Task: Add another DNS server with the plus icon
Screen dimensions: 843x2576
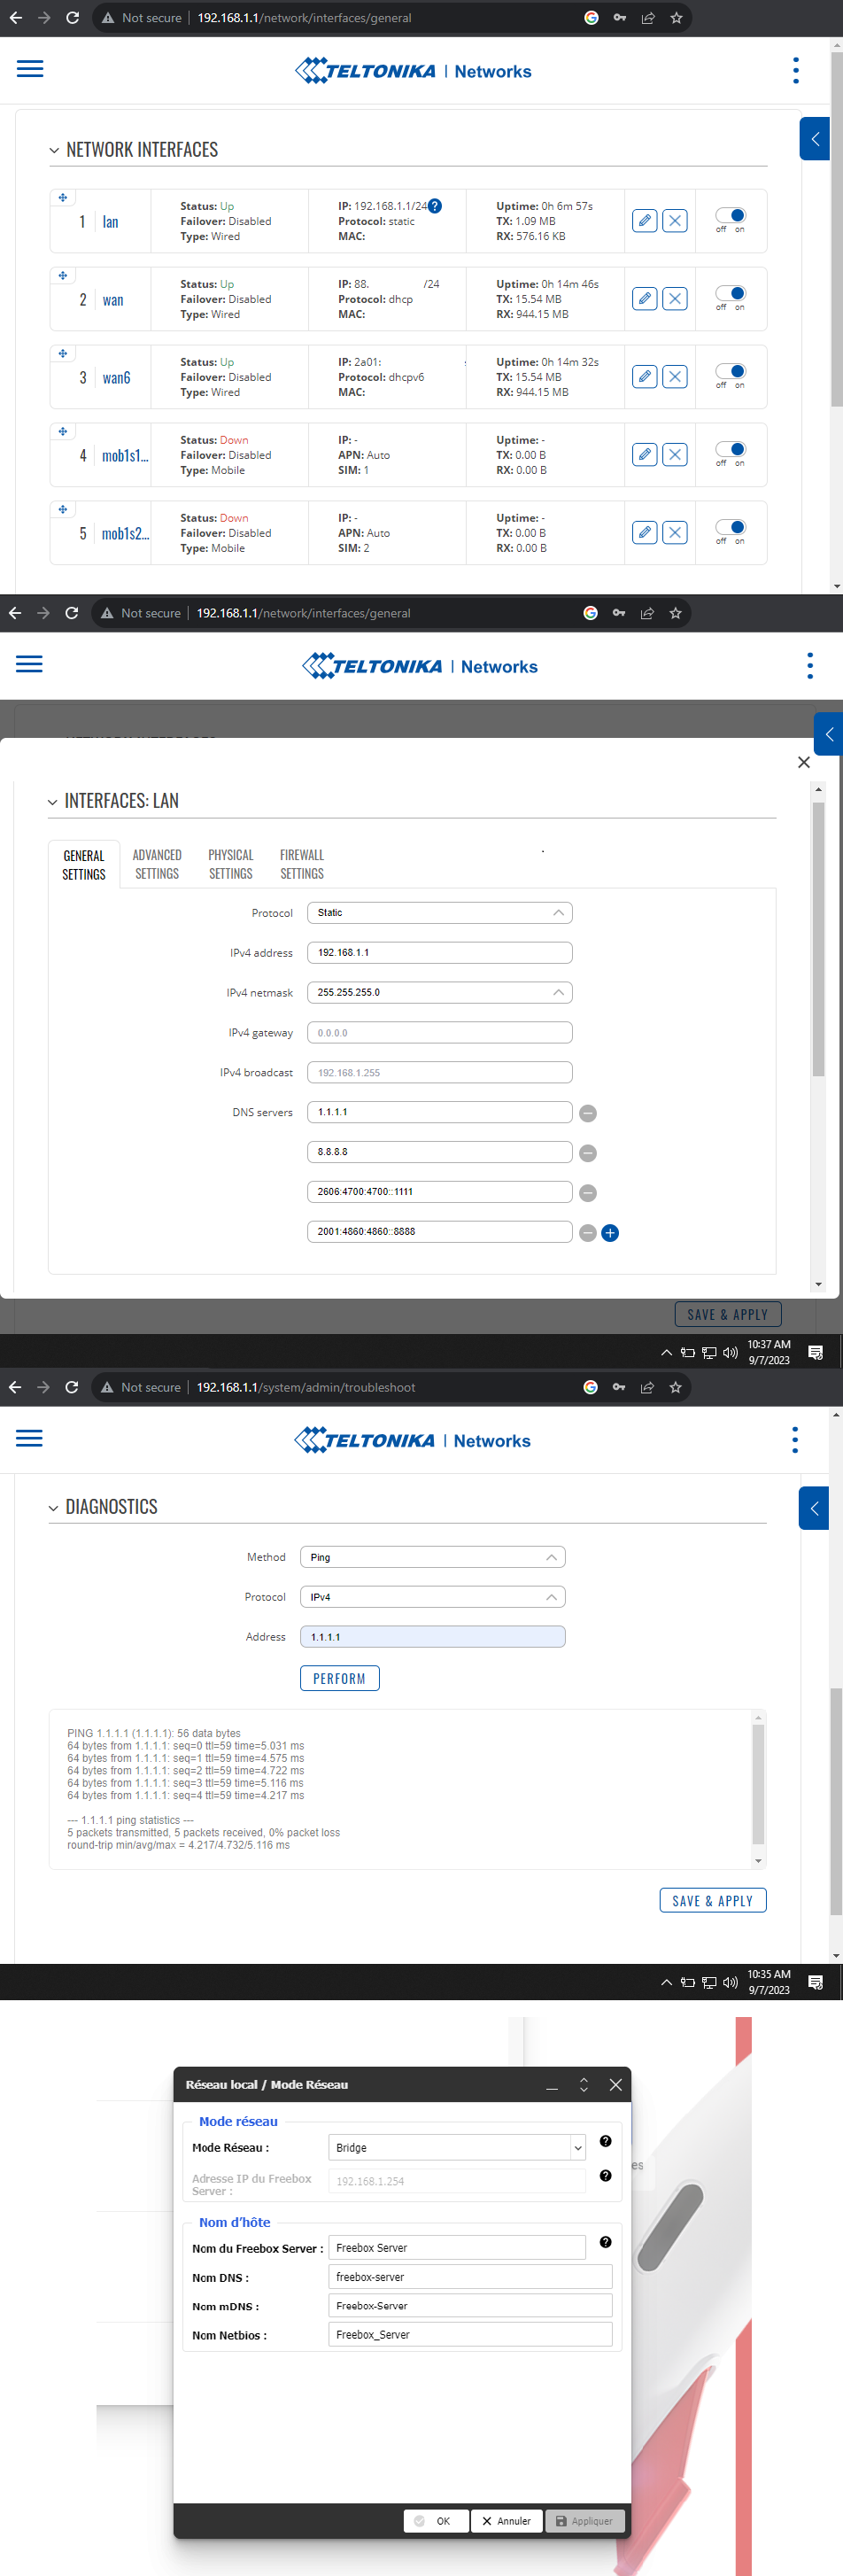Action: point(610,1233)
